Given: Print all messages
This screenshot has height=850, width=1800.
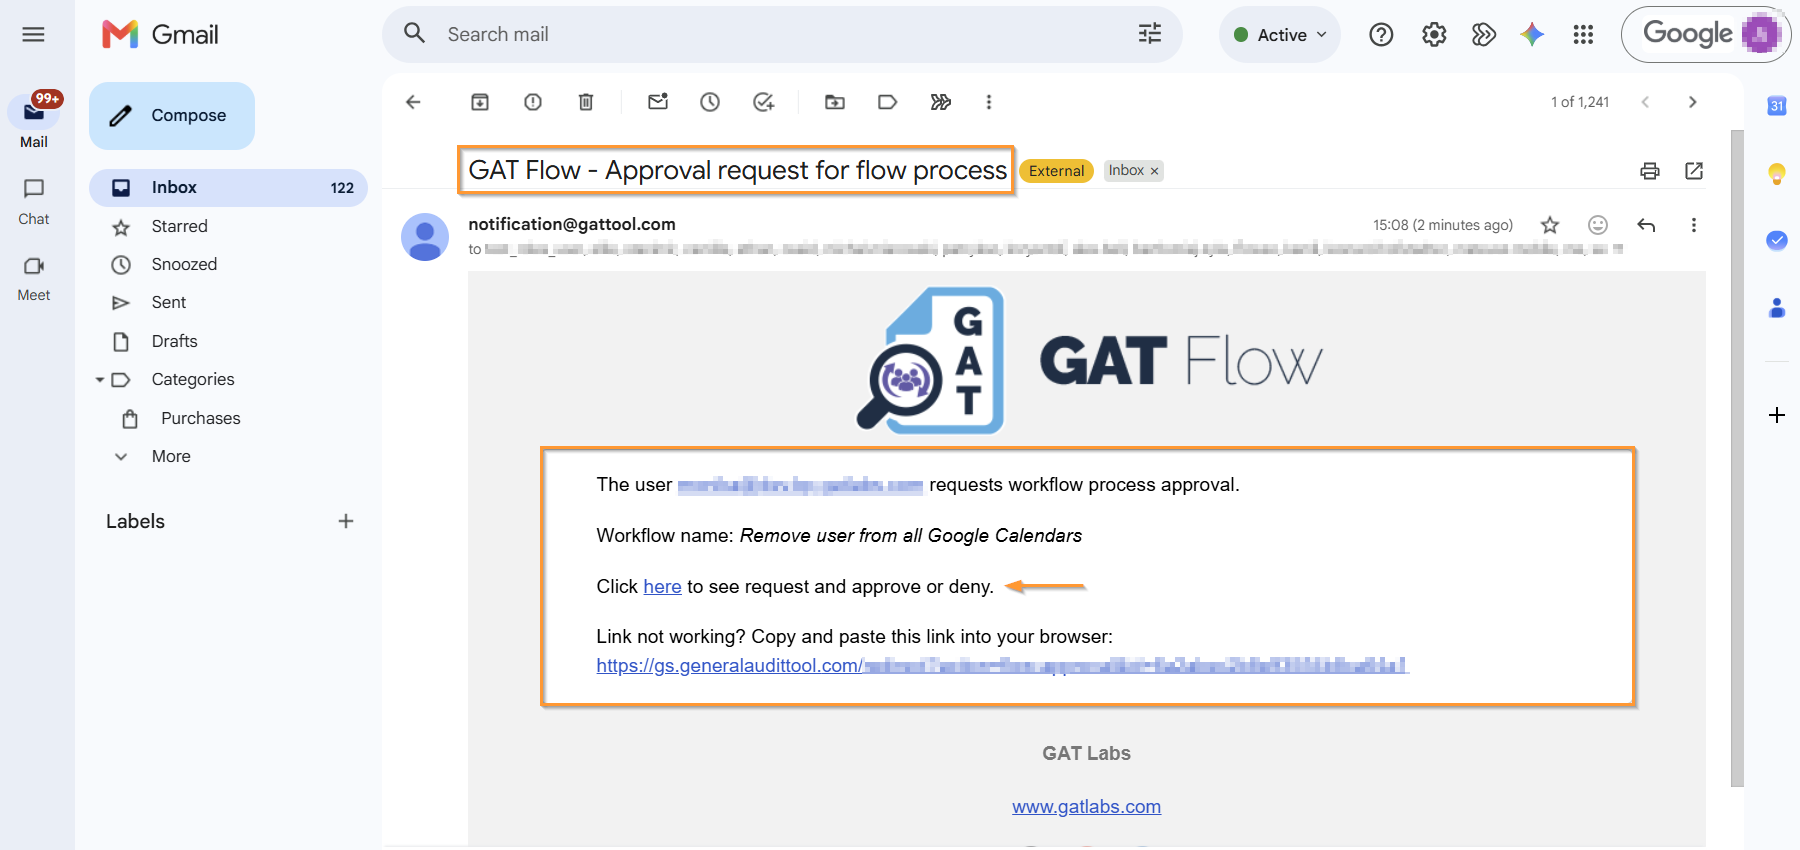Looking at the screenshot, I should [1650, 171].
